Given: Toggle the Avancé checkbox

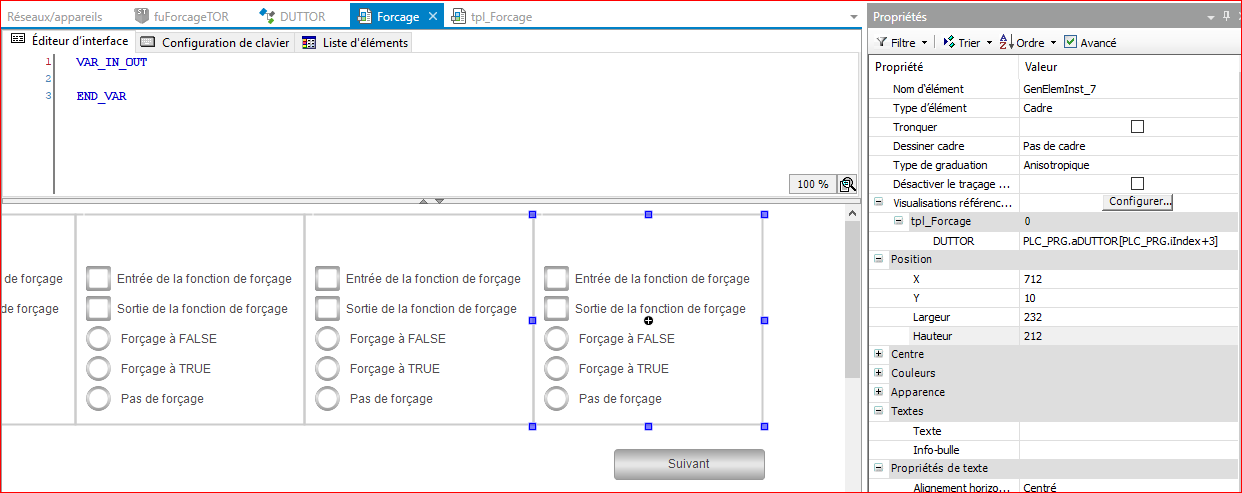Looking at the screenshot, I should (1071, 43).
